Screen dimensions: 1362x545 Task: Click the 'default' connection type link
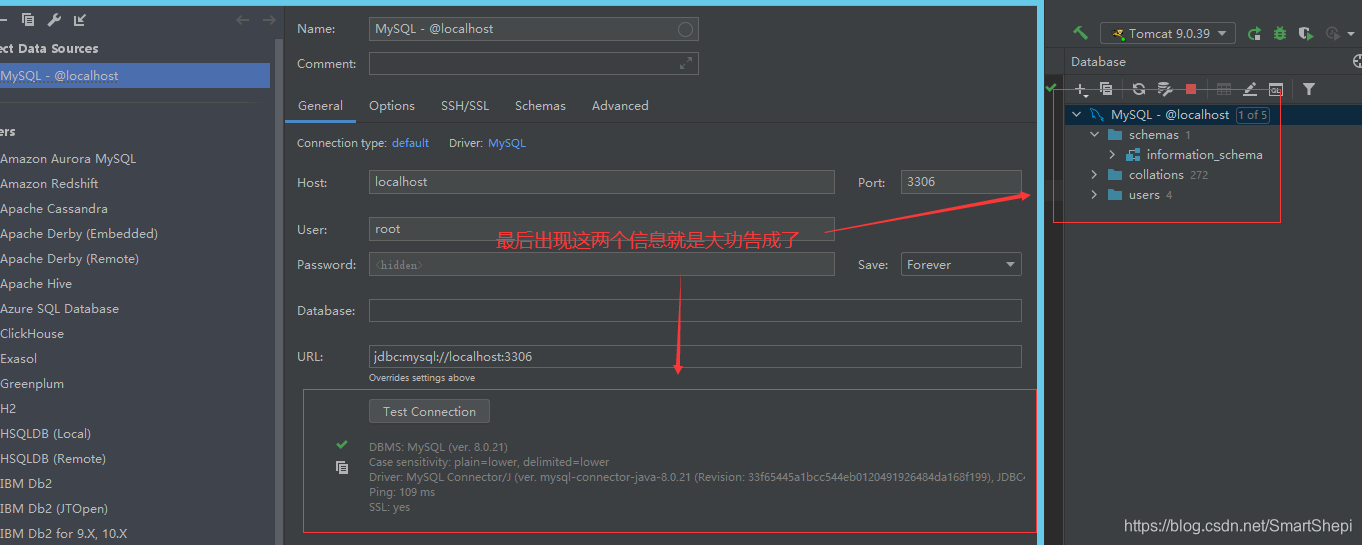(x=410, y=143)
